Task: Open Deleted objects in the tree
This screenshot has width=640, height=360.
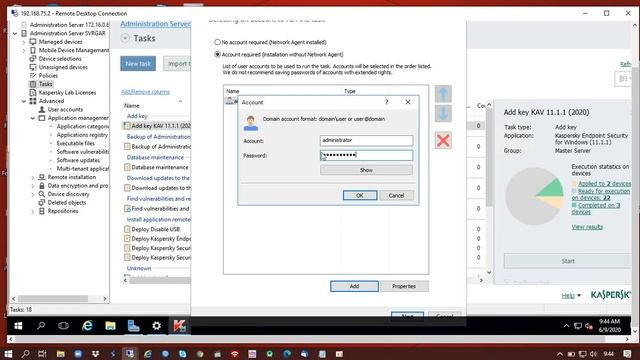Action: pyautogui.click(x=67, y=202)
